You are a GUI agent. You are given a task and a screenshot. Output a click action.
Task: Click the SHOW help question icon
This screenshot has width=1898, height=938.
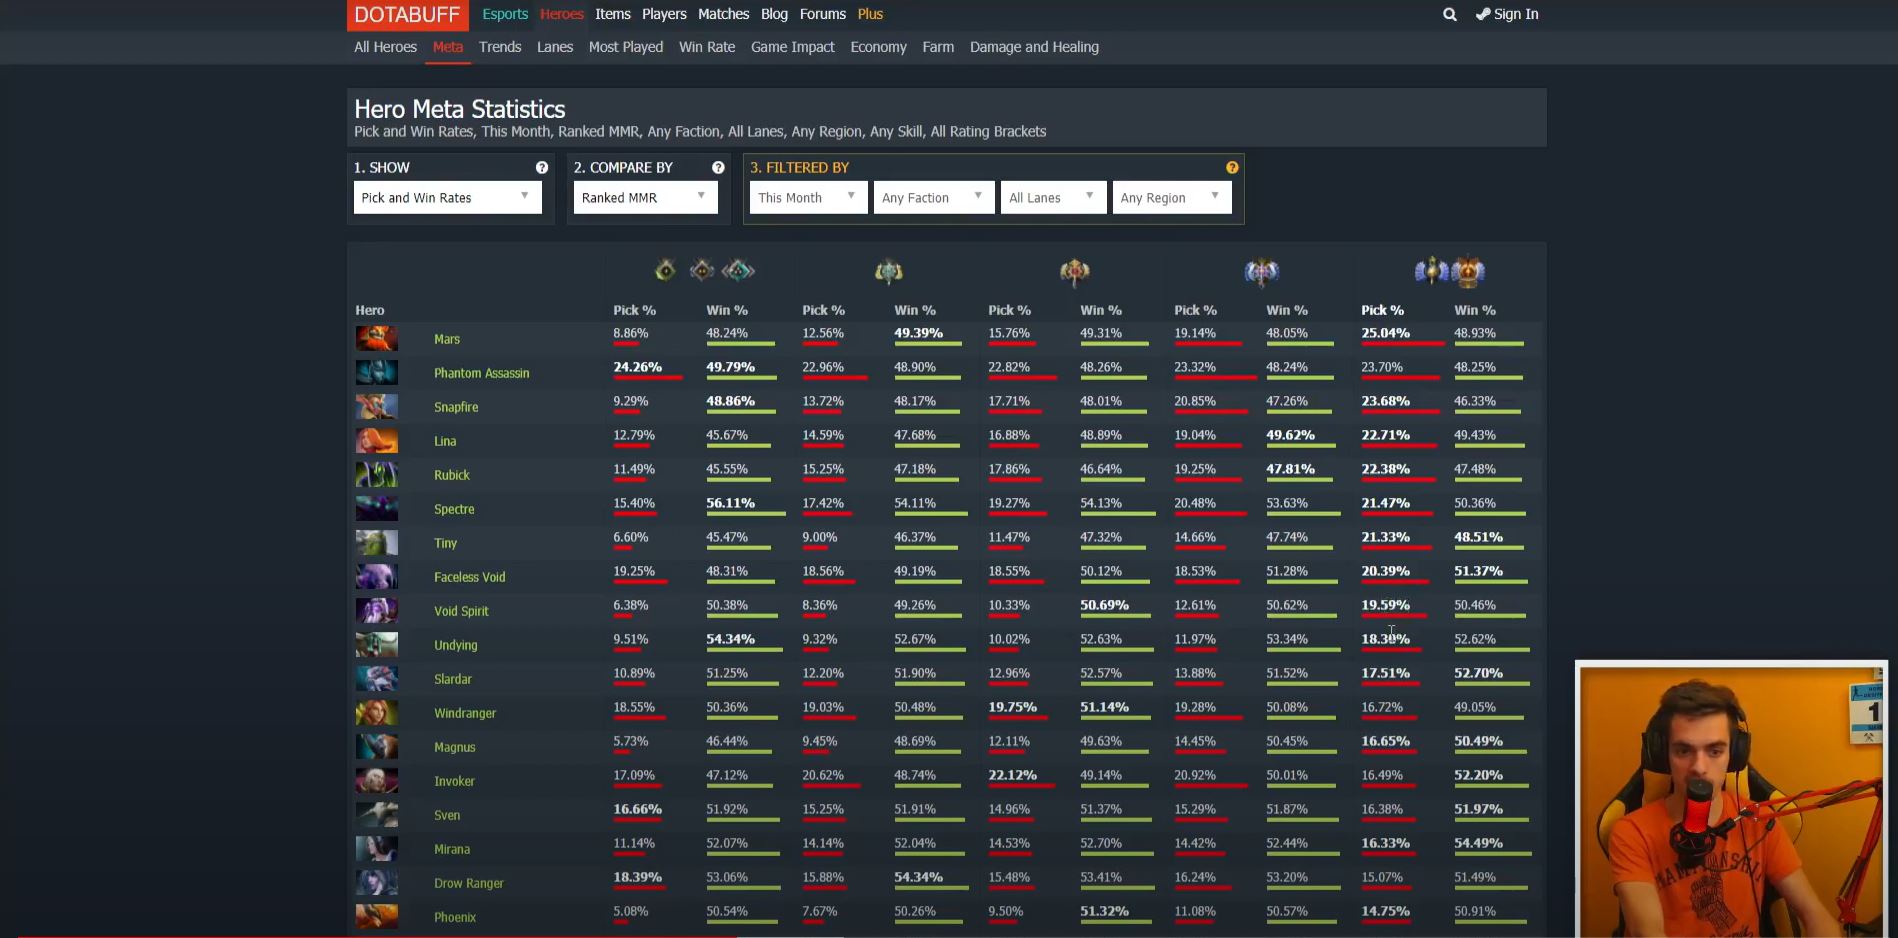tap(541, 168)
